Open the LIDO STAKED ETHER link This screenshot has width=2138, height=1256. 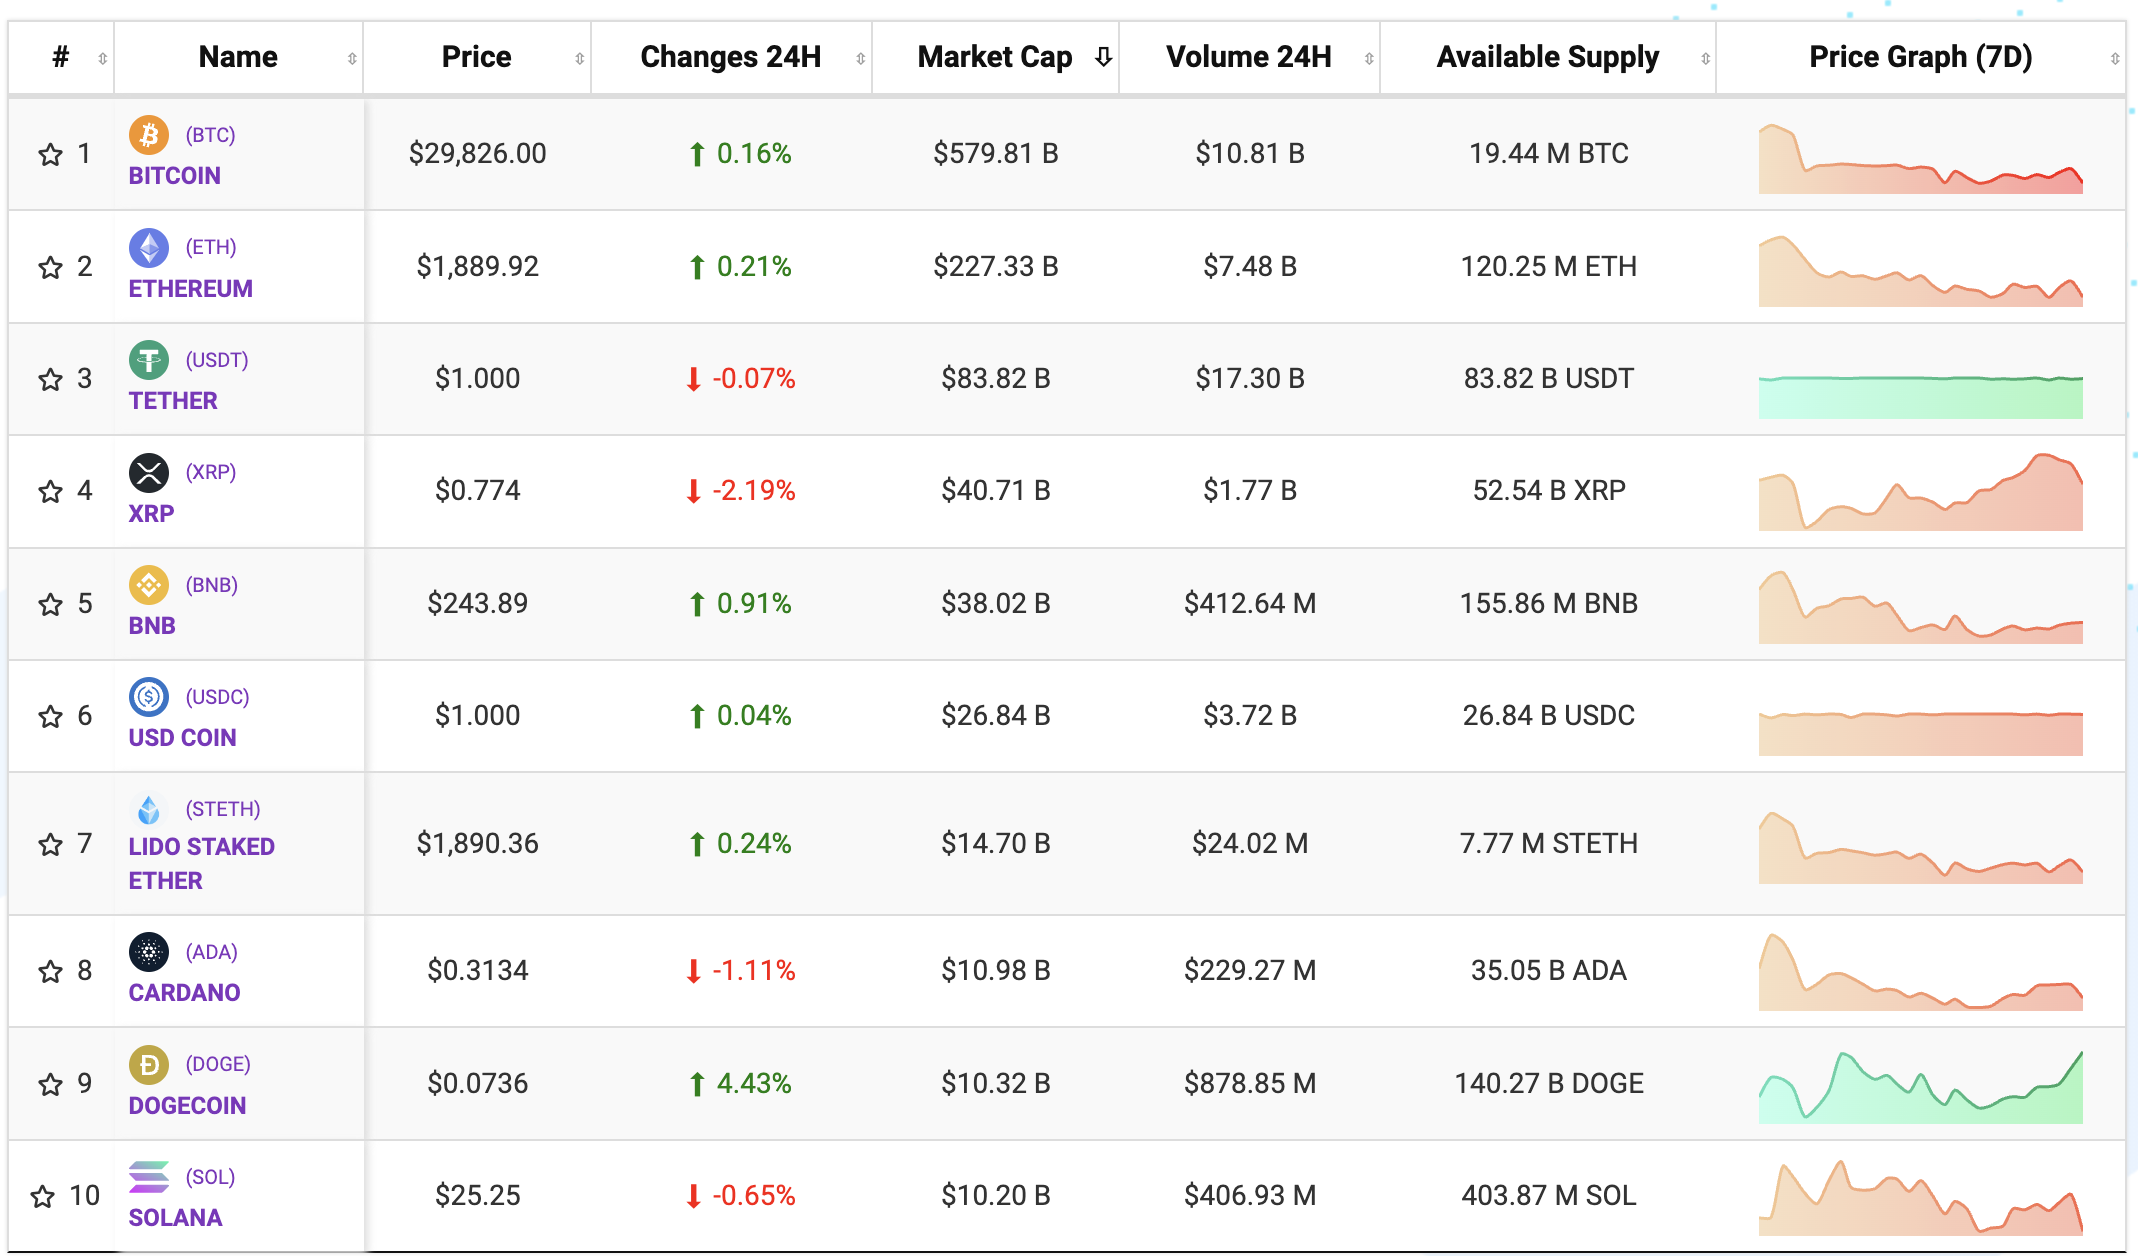point(202,864)
